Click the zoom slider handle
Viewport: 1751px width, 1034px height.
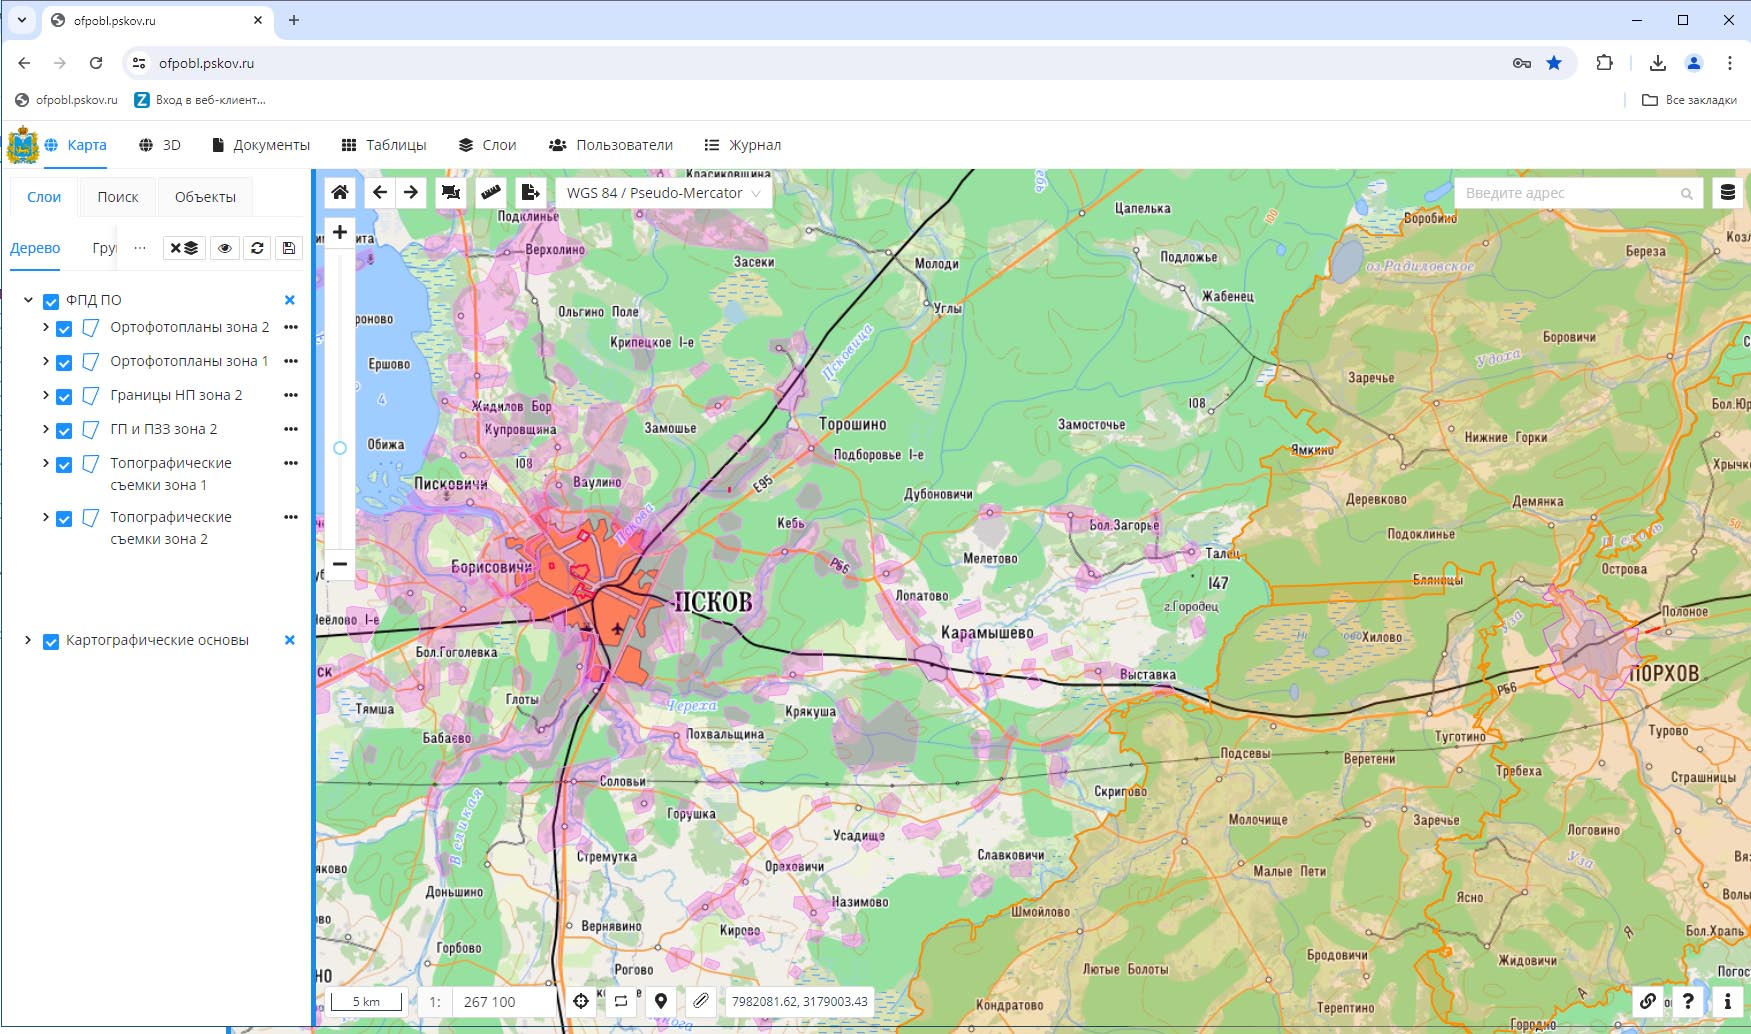pos(340,448)
